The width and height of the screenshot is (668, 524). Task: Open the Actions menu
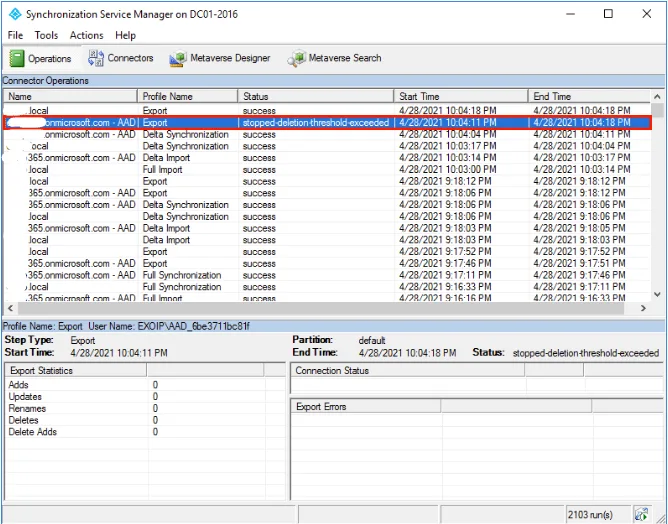[86, 35]
